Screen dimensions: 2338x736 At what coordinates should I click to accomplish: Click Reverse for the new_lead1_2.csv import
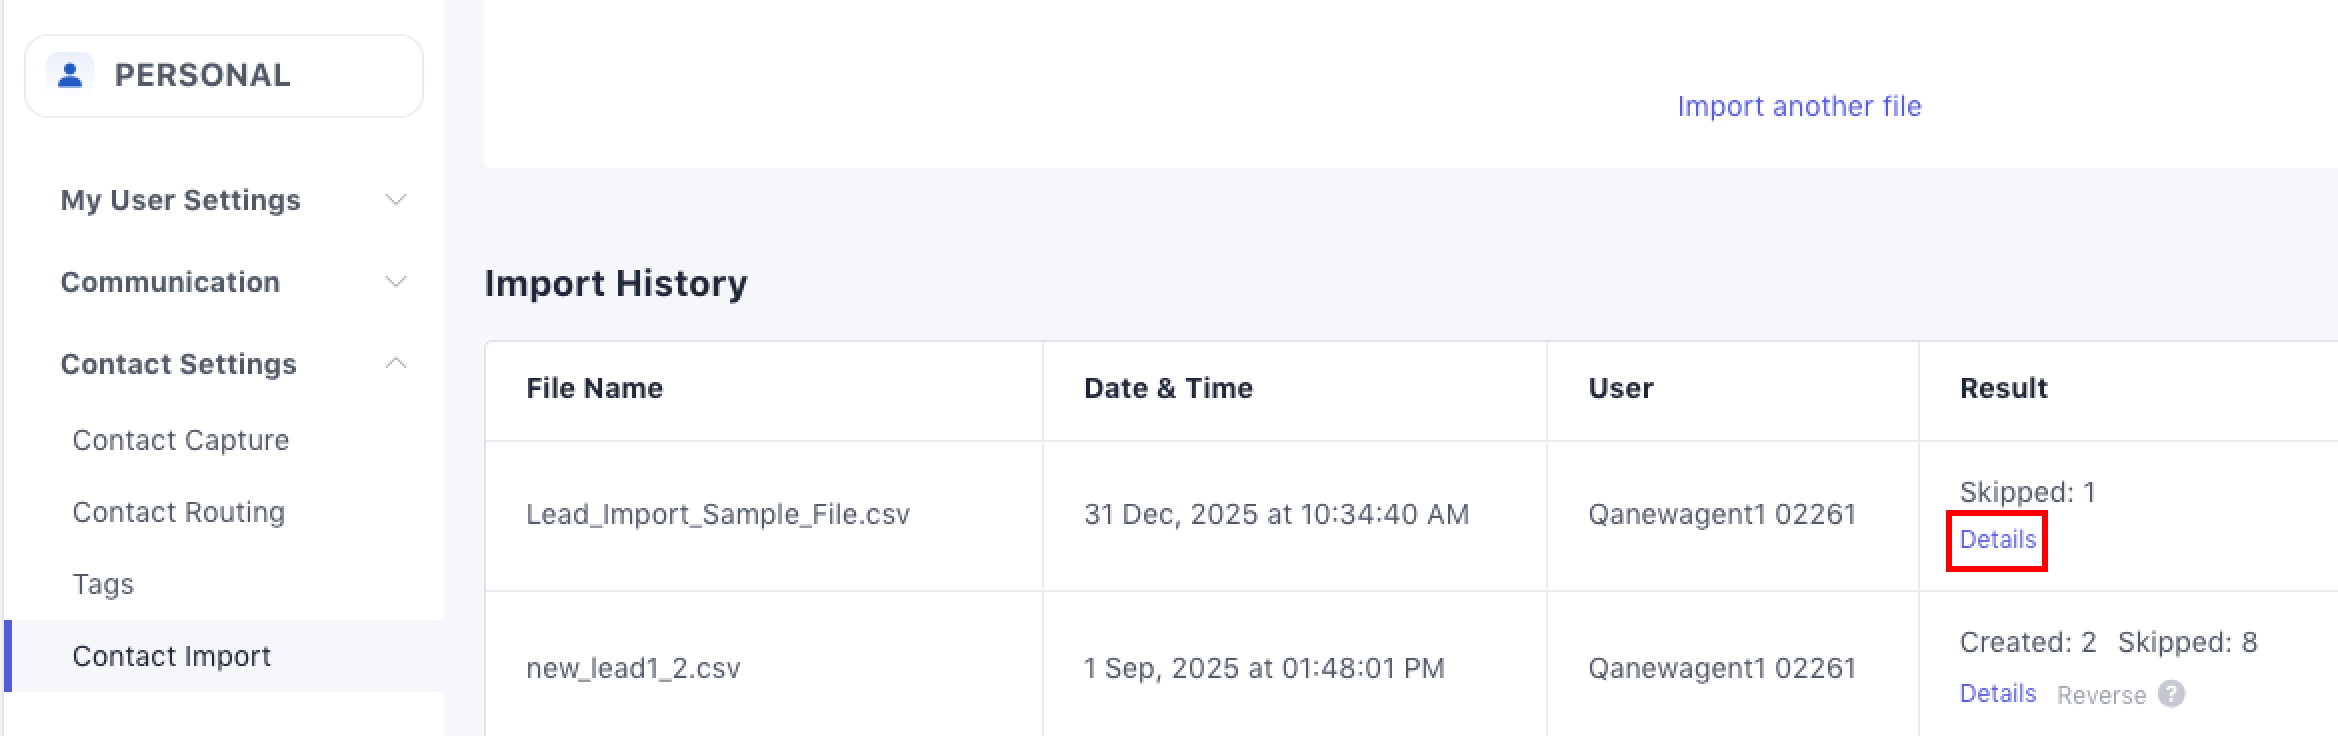click(x=2101, y=695)
